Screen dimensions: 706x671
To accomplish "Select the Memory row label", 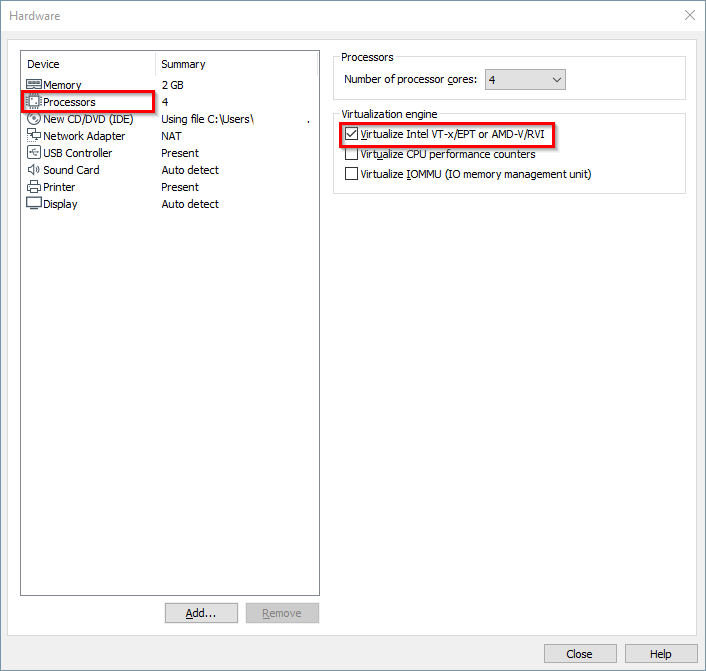I will [x=62, y=85].
